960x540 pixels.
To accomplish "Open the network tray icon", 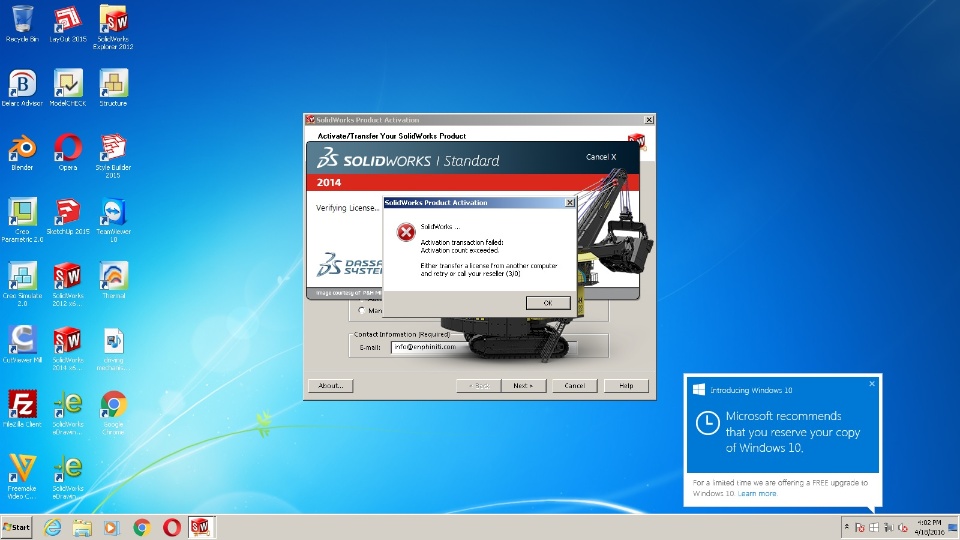I will [888, 528].
